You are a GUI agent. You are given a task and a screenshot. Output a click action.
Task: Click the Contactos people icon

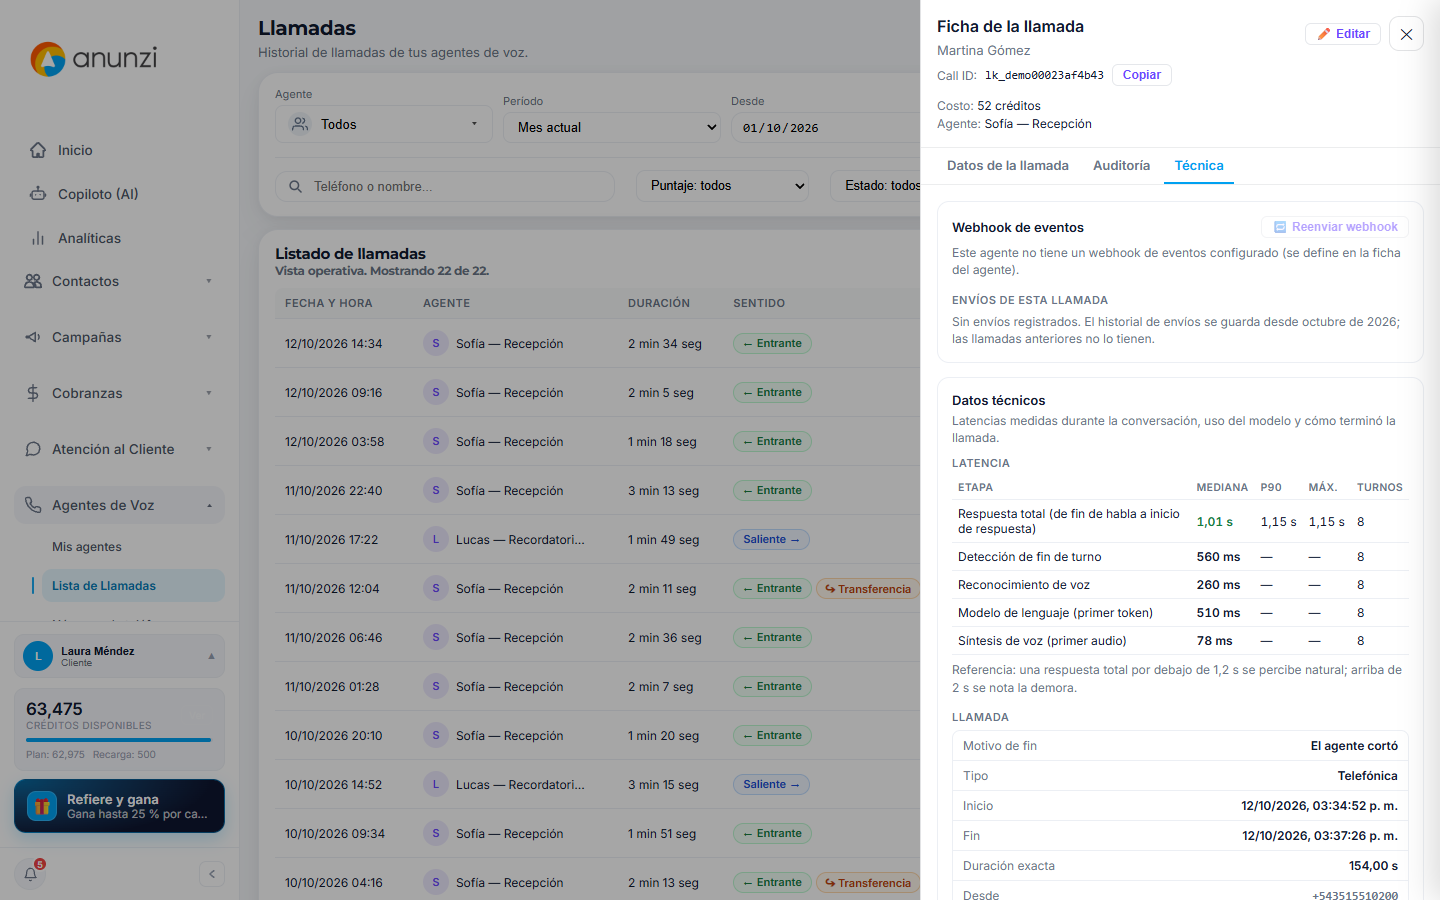pos(33,281)
